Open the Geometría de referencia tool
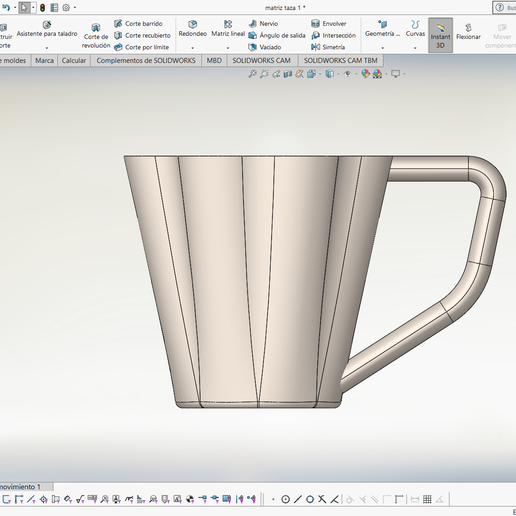This screenshot has width=516, height=516. coord(382,29)
